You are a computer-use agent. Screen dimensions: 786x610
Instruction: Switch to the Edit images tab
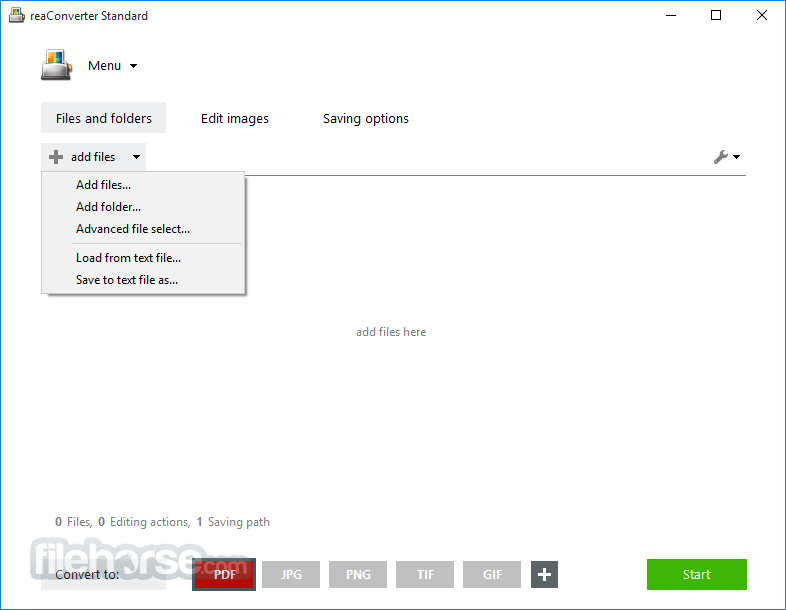pyautogui.click(x=235, y=118)
